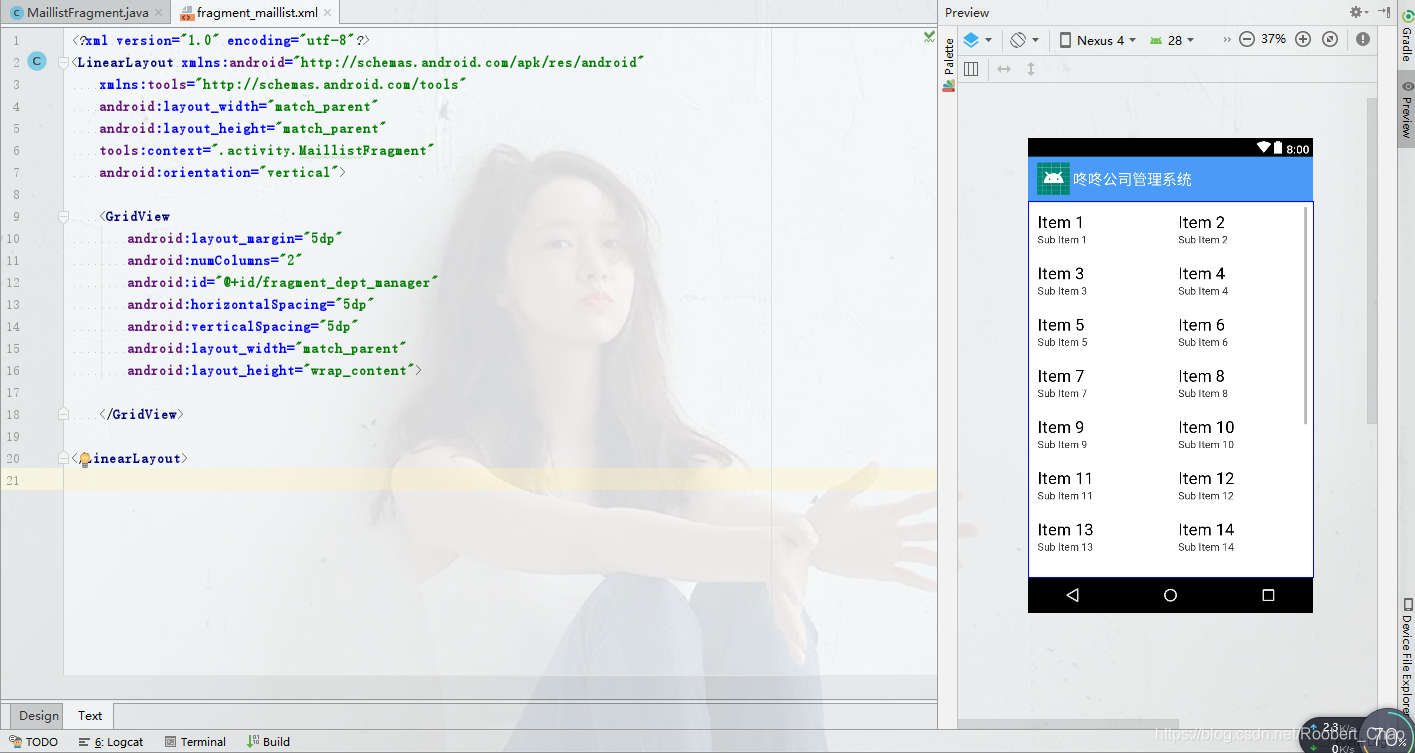1415x753 pixels.
Task: Open Preview panel settings gear
Action: [1358, 12]
